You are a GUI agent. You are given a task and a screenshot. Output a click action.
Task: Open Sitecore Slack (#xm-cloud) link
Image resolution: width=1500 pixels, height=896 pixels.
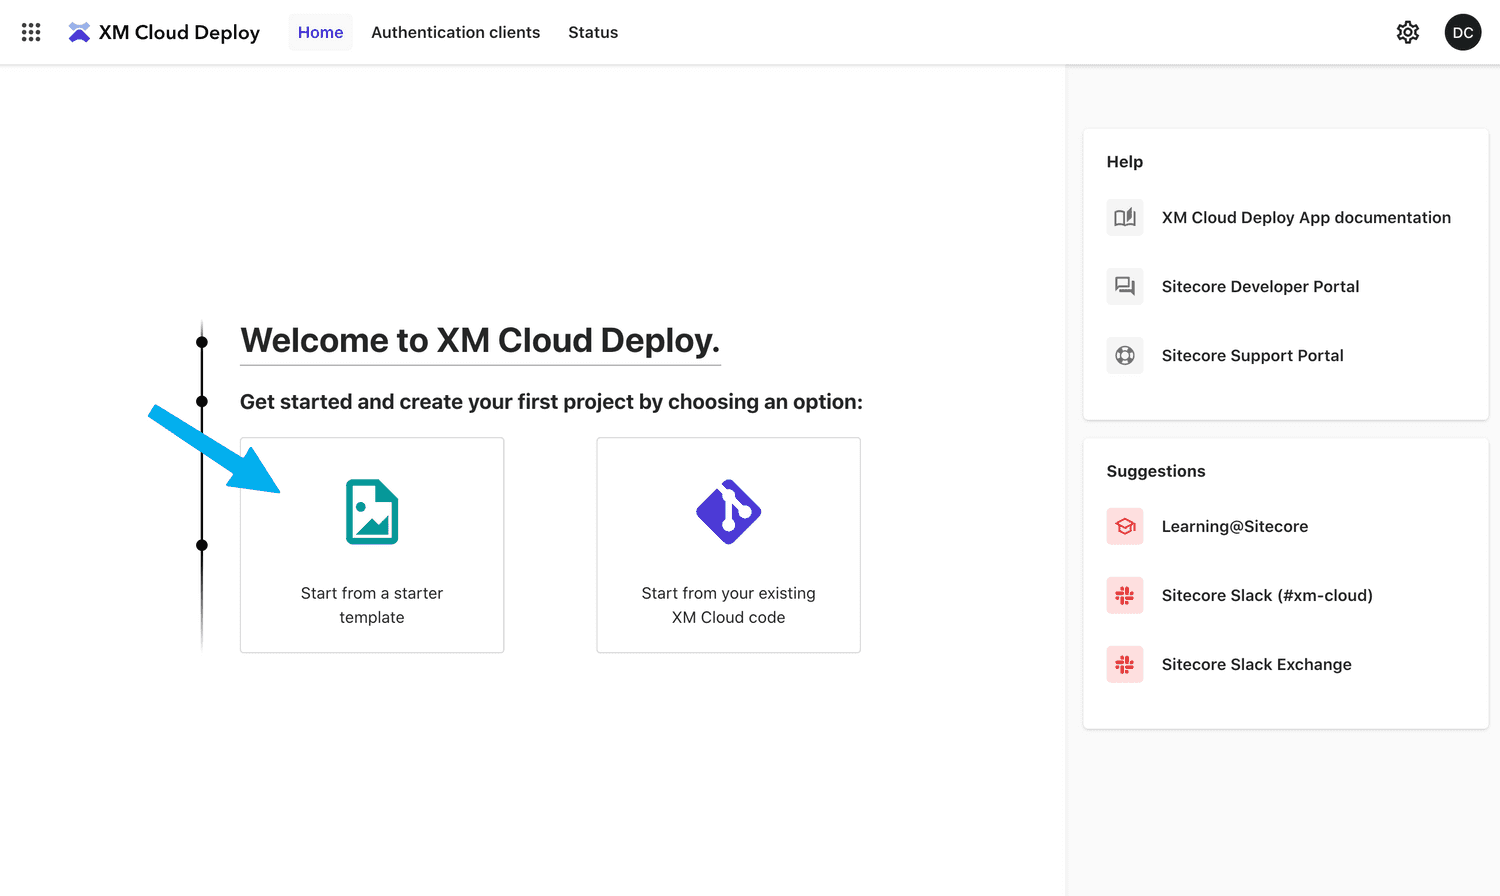[x=1267, y=595]
